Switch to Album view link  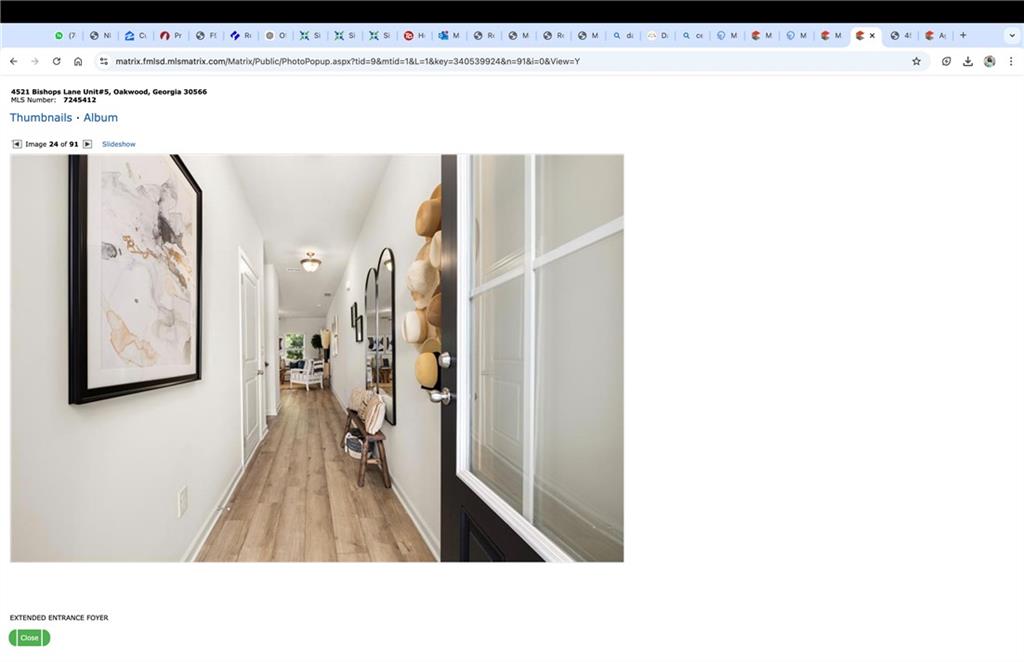click(x=101, y=118)
